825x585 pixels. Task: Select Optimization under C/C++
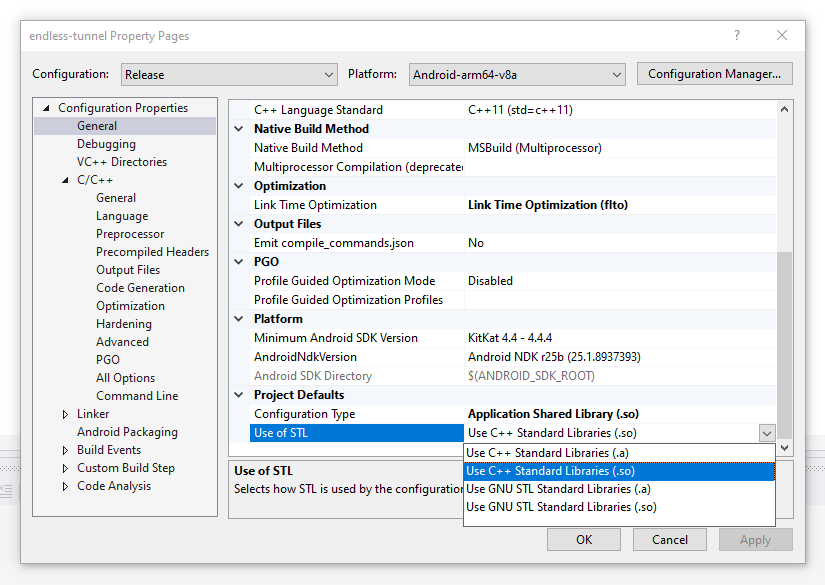pos(130,306)
